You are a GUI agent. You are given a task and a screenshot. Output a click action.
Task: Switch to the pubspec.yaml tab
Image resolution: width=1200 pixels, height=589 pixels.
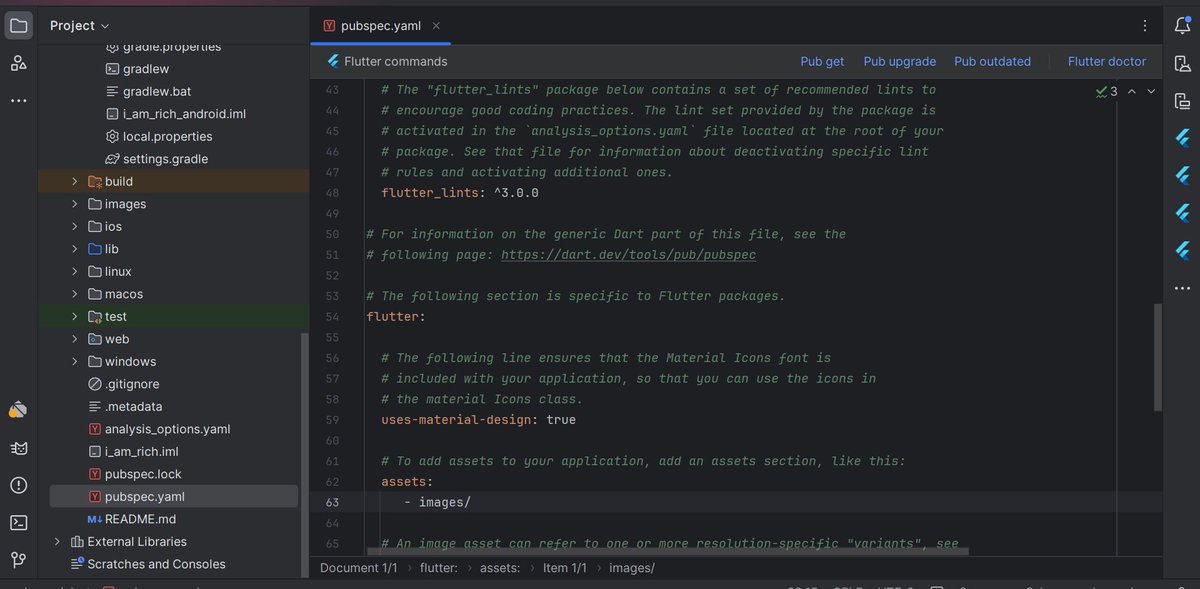380,26
